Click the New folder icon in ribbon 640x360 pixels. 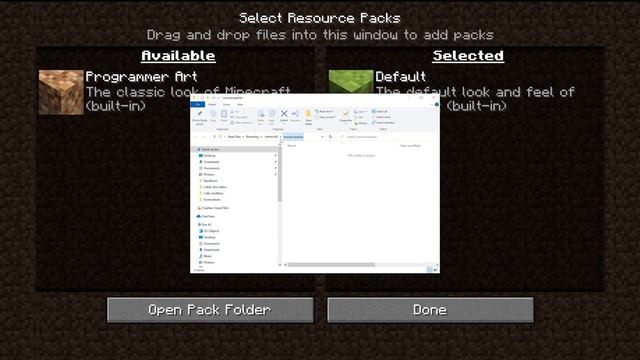[308, 117]
